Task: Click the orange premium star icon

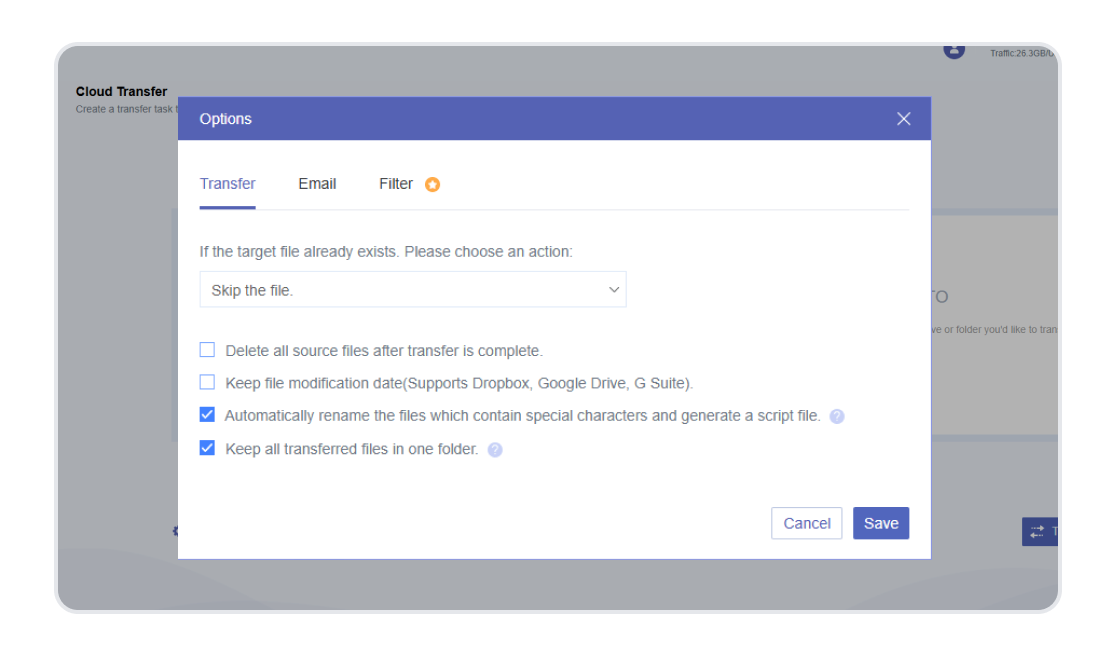Action: pos(433,184)
